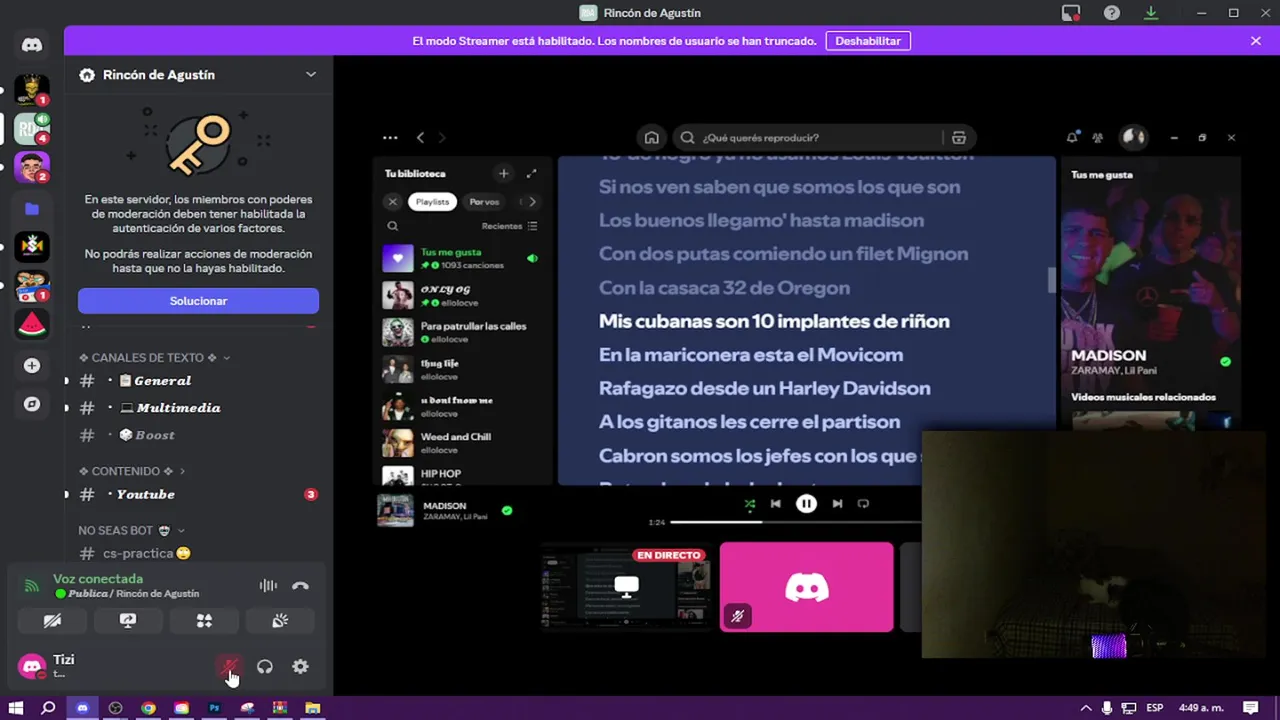The image size is (1280, 720).
Task: Click the EN DIRECTO stream thumbnail
Action: point(625,587)
